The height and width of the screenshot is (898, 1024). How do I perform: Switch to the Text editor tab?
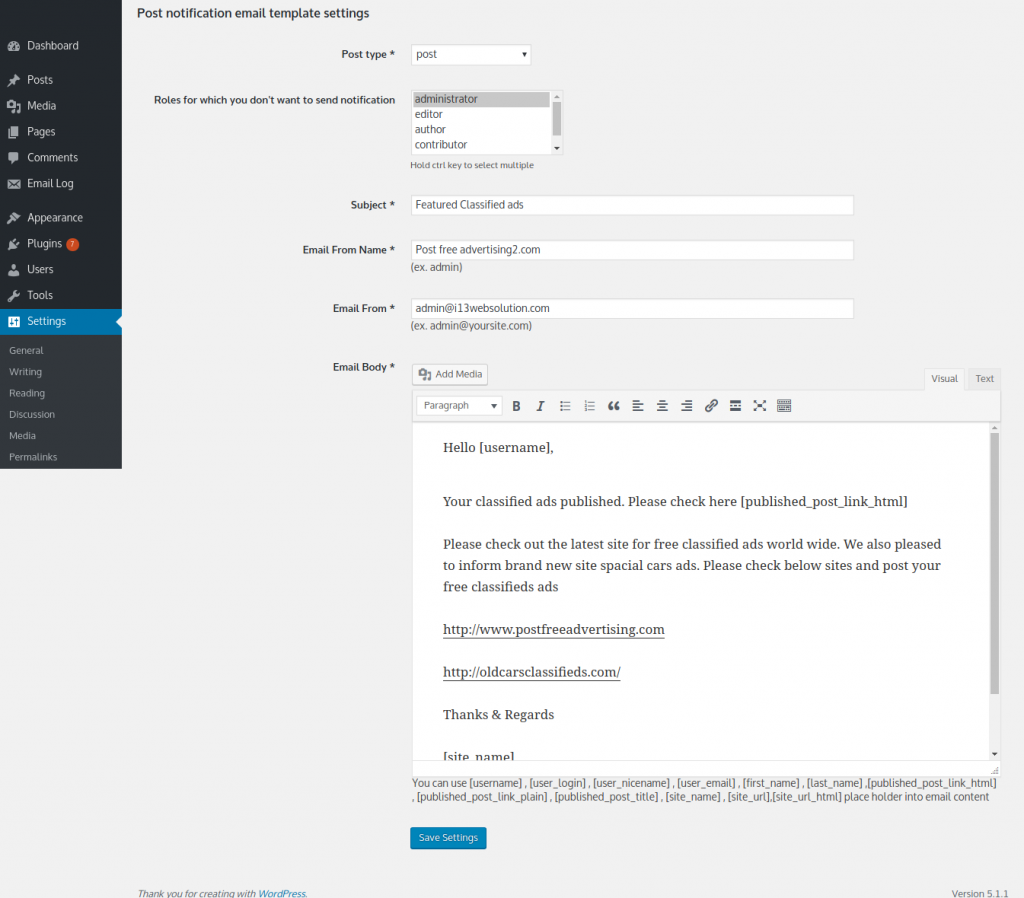pyautogui.click(x=984, y=379)
